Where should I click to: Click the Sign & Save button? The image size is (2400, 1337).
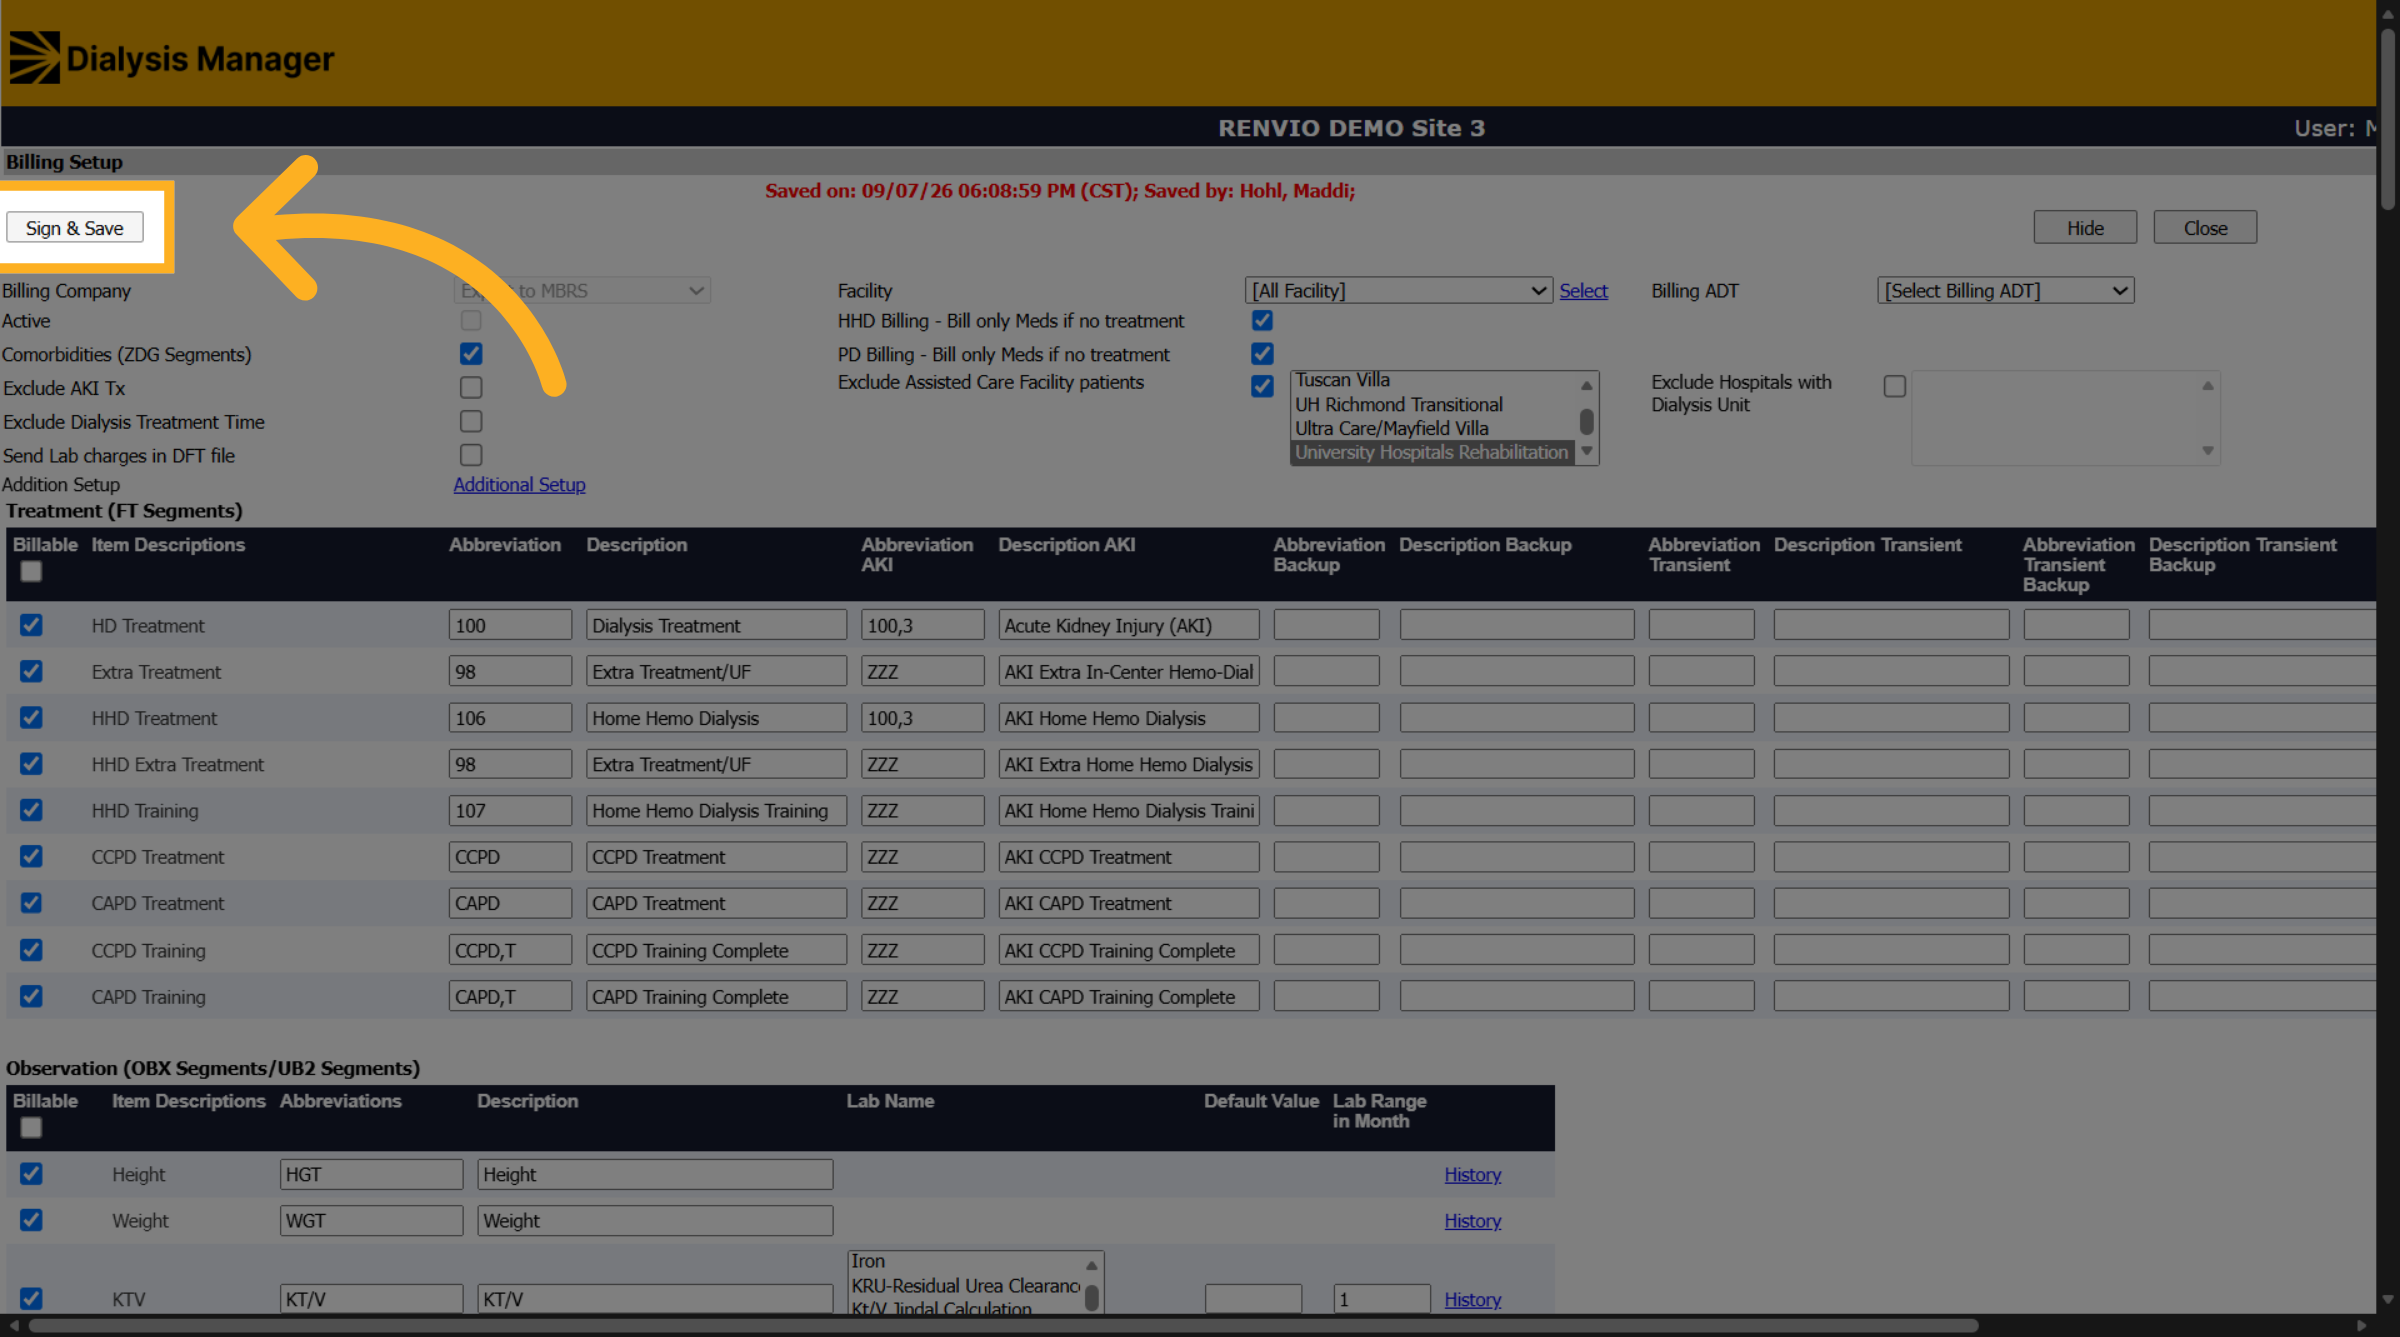point(75,227)
